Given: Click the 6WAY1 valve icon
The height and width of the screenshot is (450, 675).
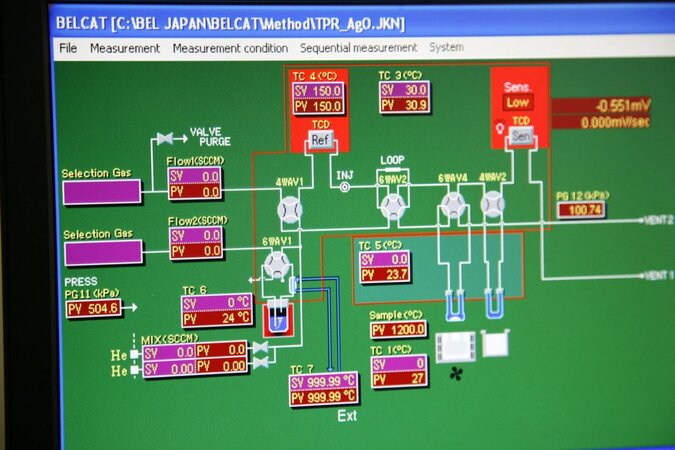Looking at the screenshot, I should 276,265.
